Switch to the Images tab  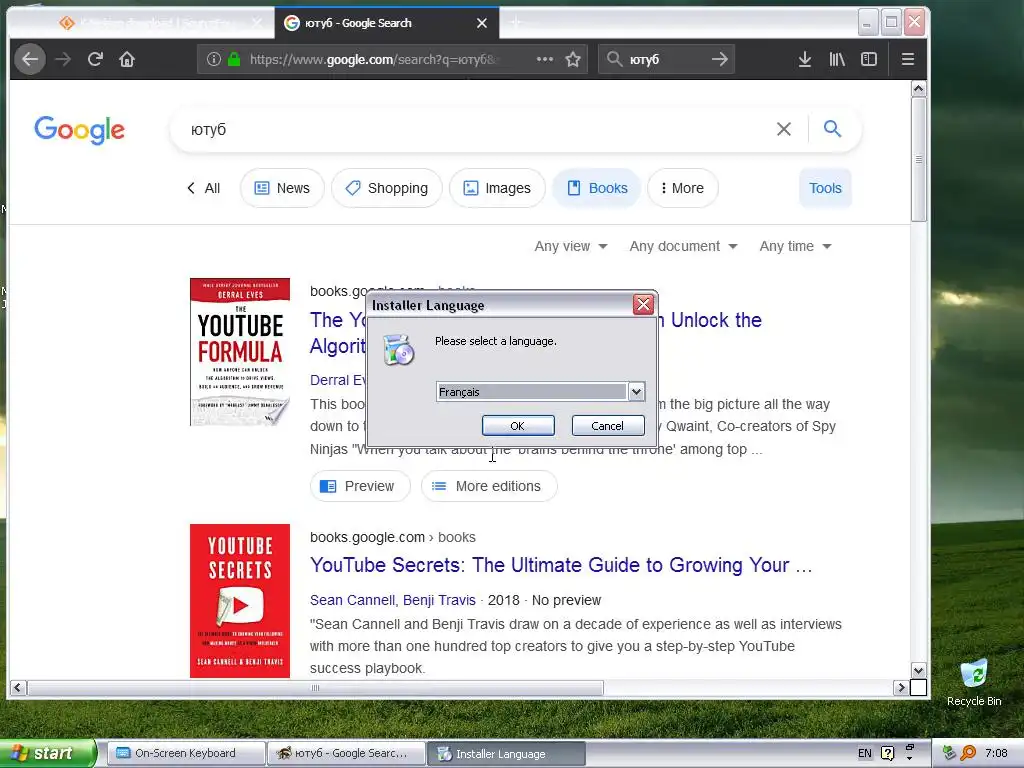(x=497, y=188)
